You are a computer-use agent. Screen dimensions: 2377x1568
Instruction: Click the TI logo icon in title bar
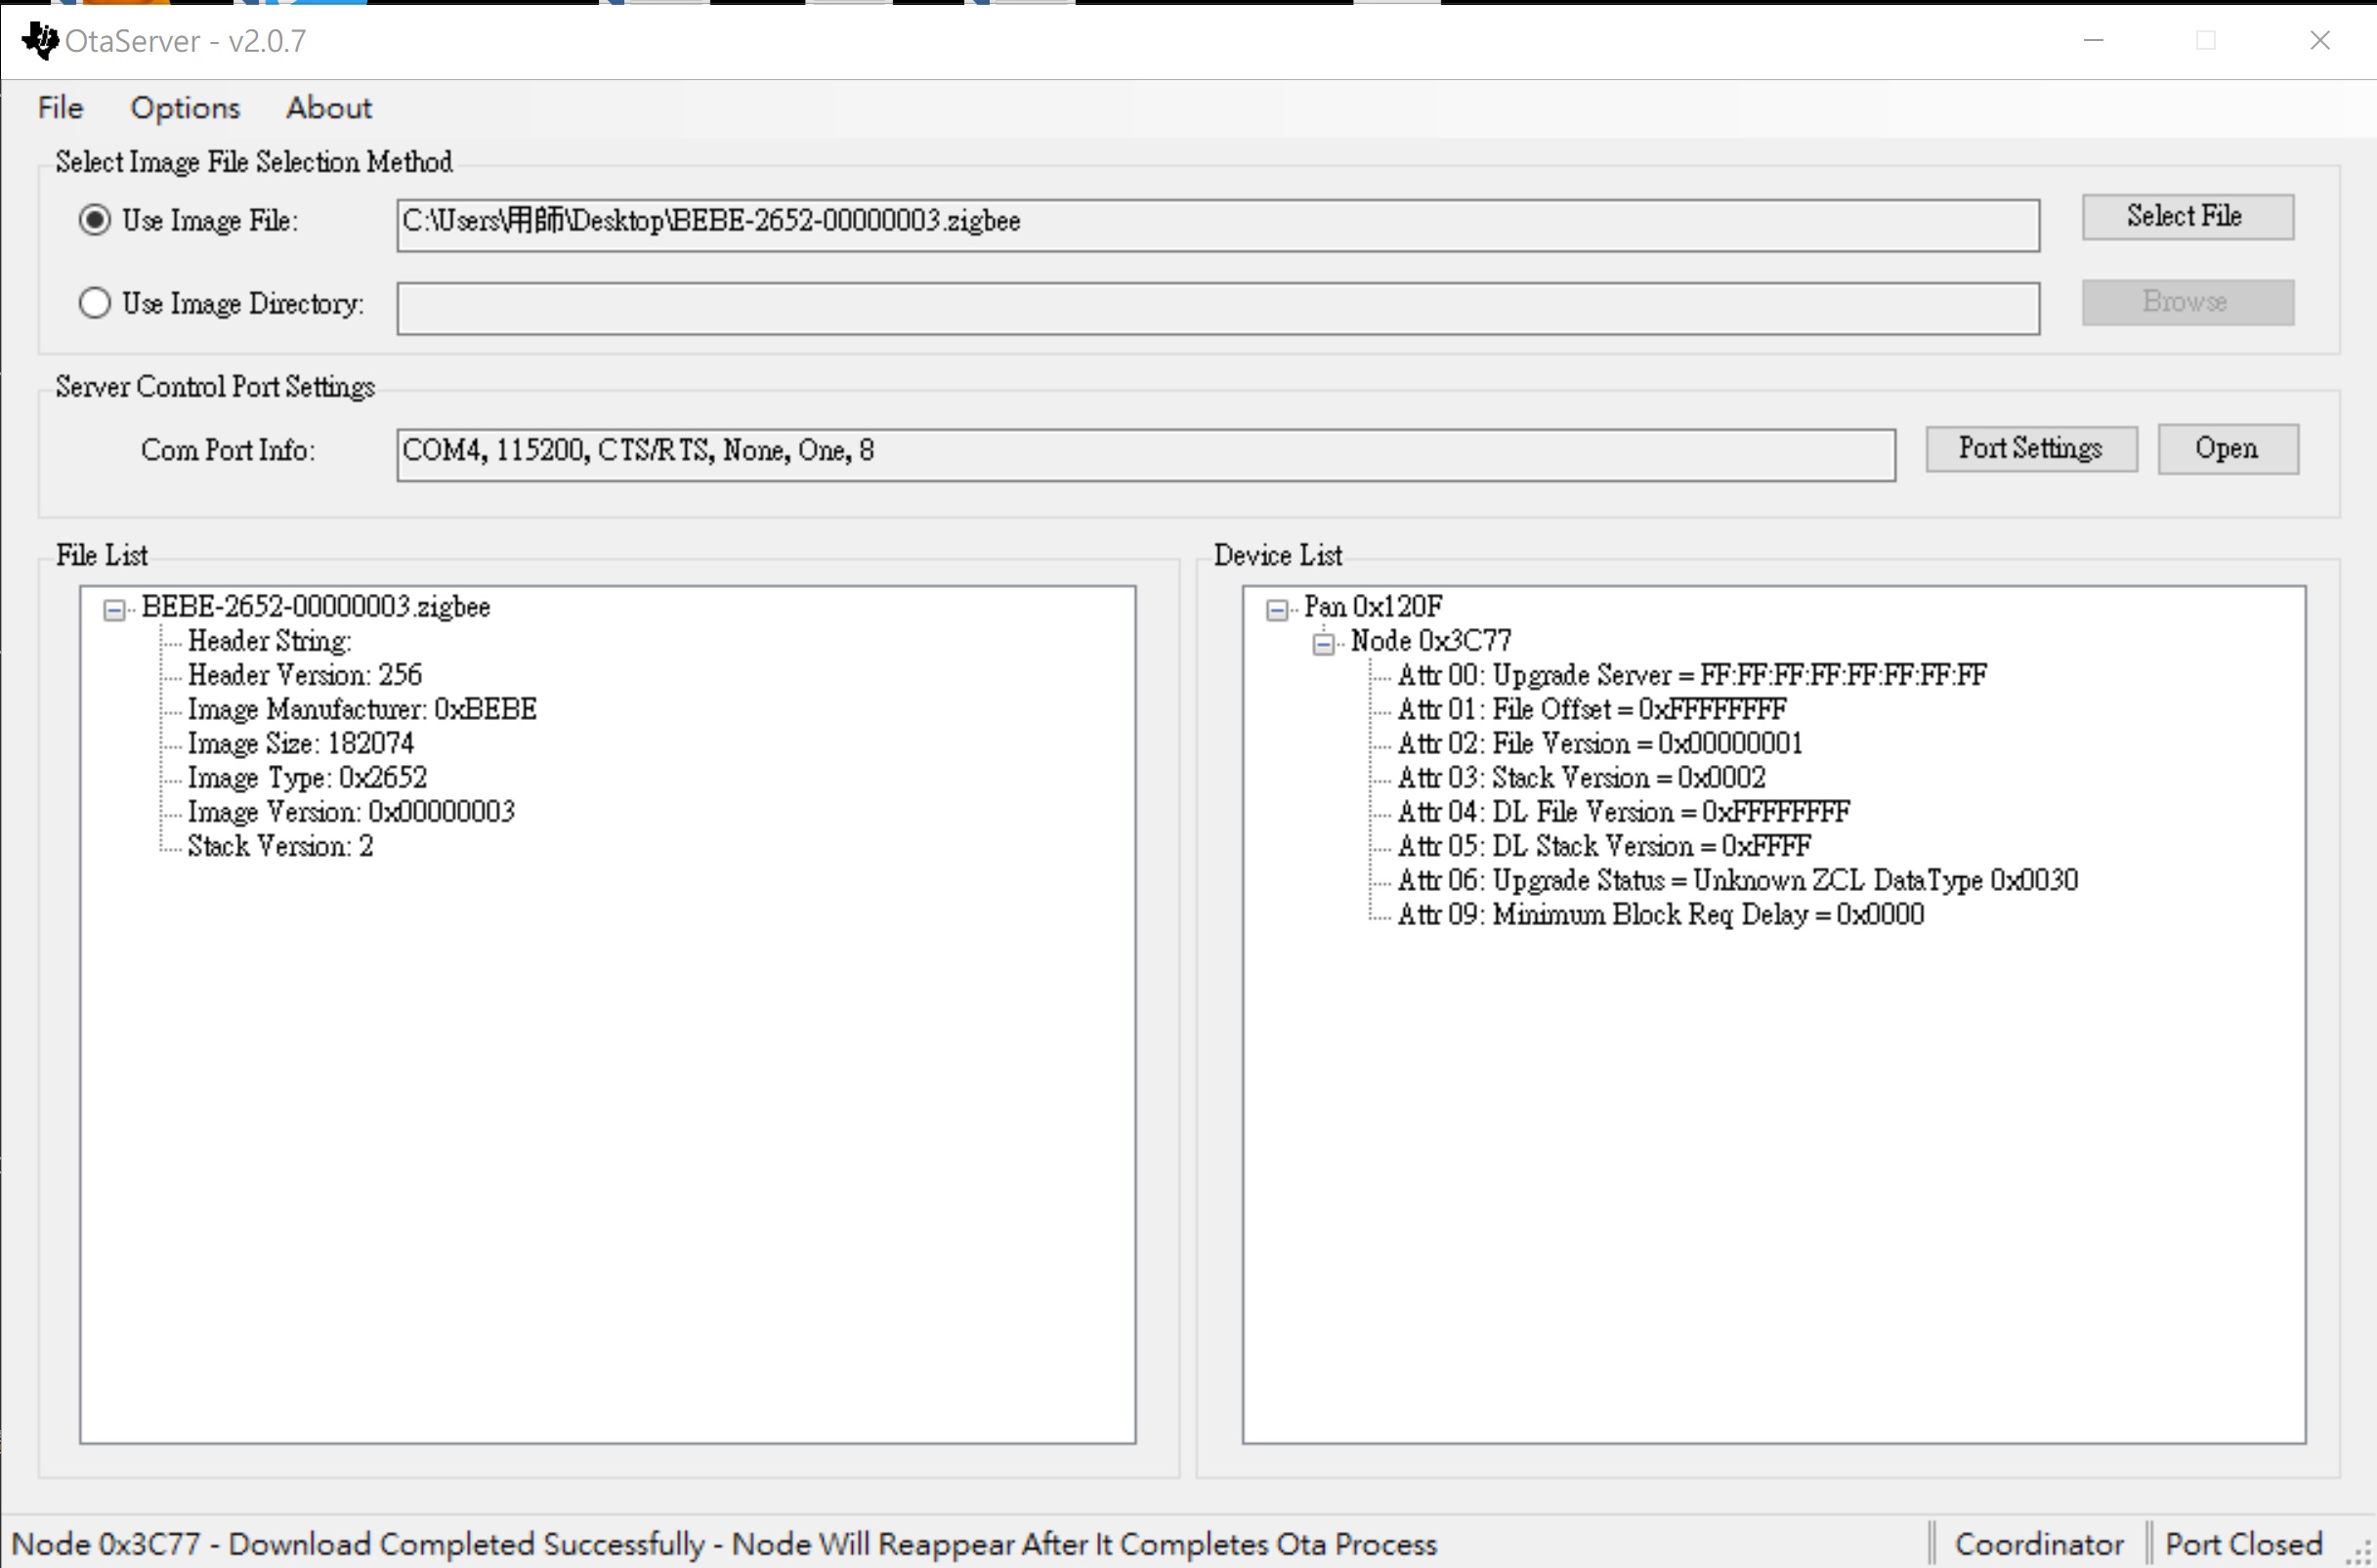point(40,41)
